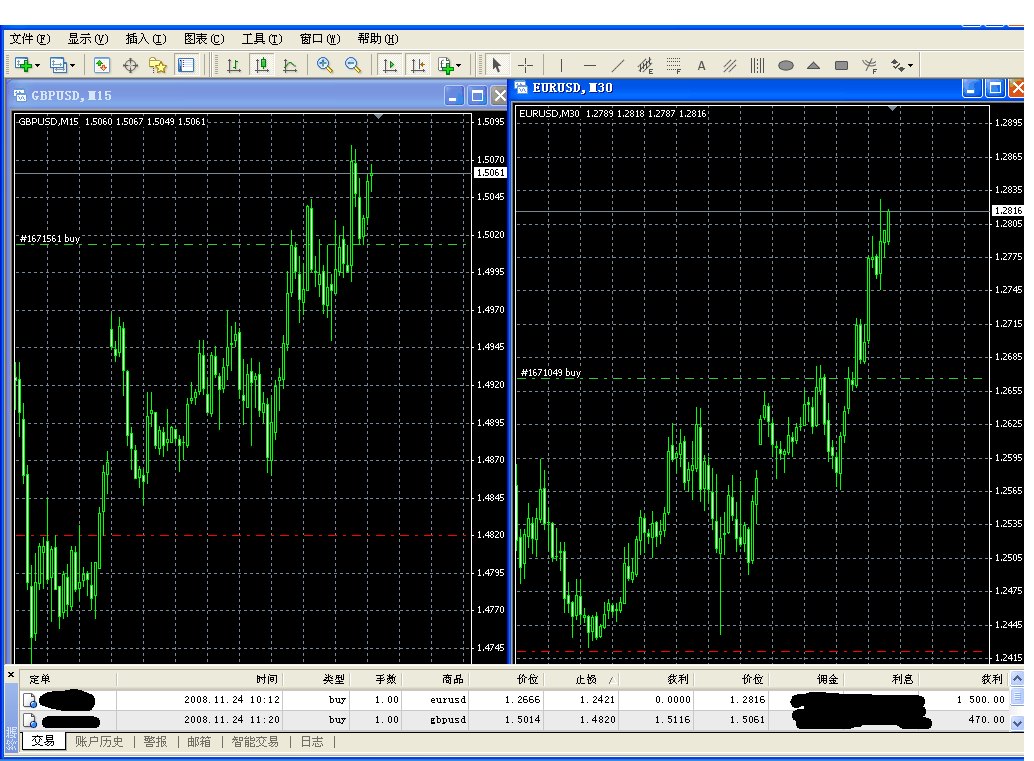This screenshot has height=761, width=1034.
Task: Close the terminal panel with X
Action: click(x=12, y=676)
